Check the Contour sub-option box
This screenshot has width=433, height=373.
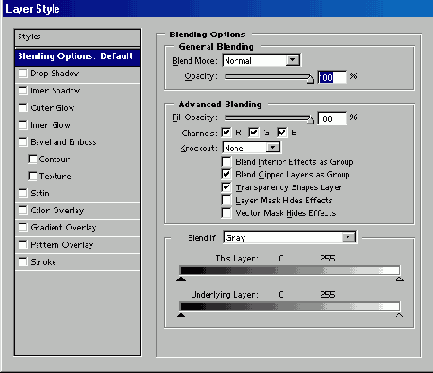point(33,159)
